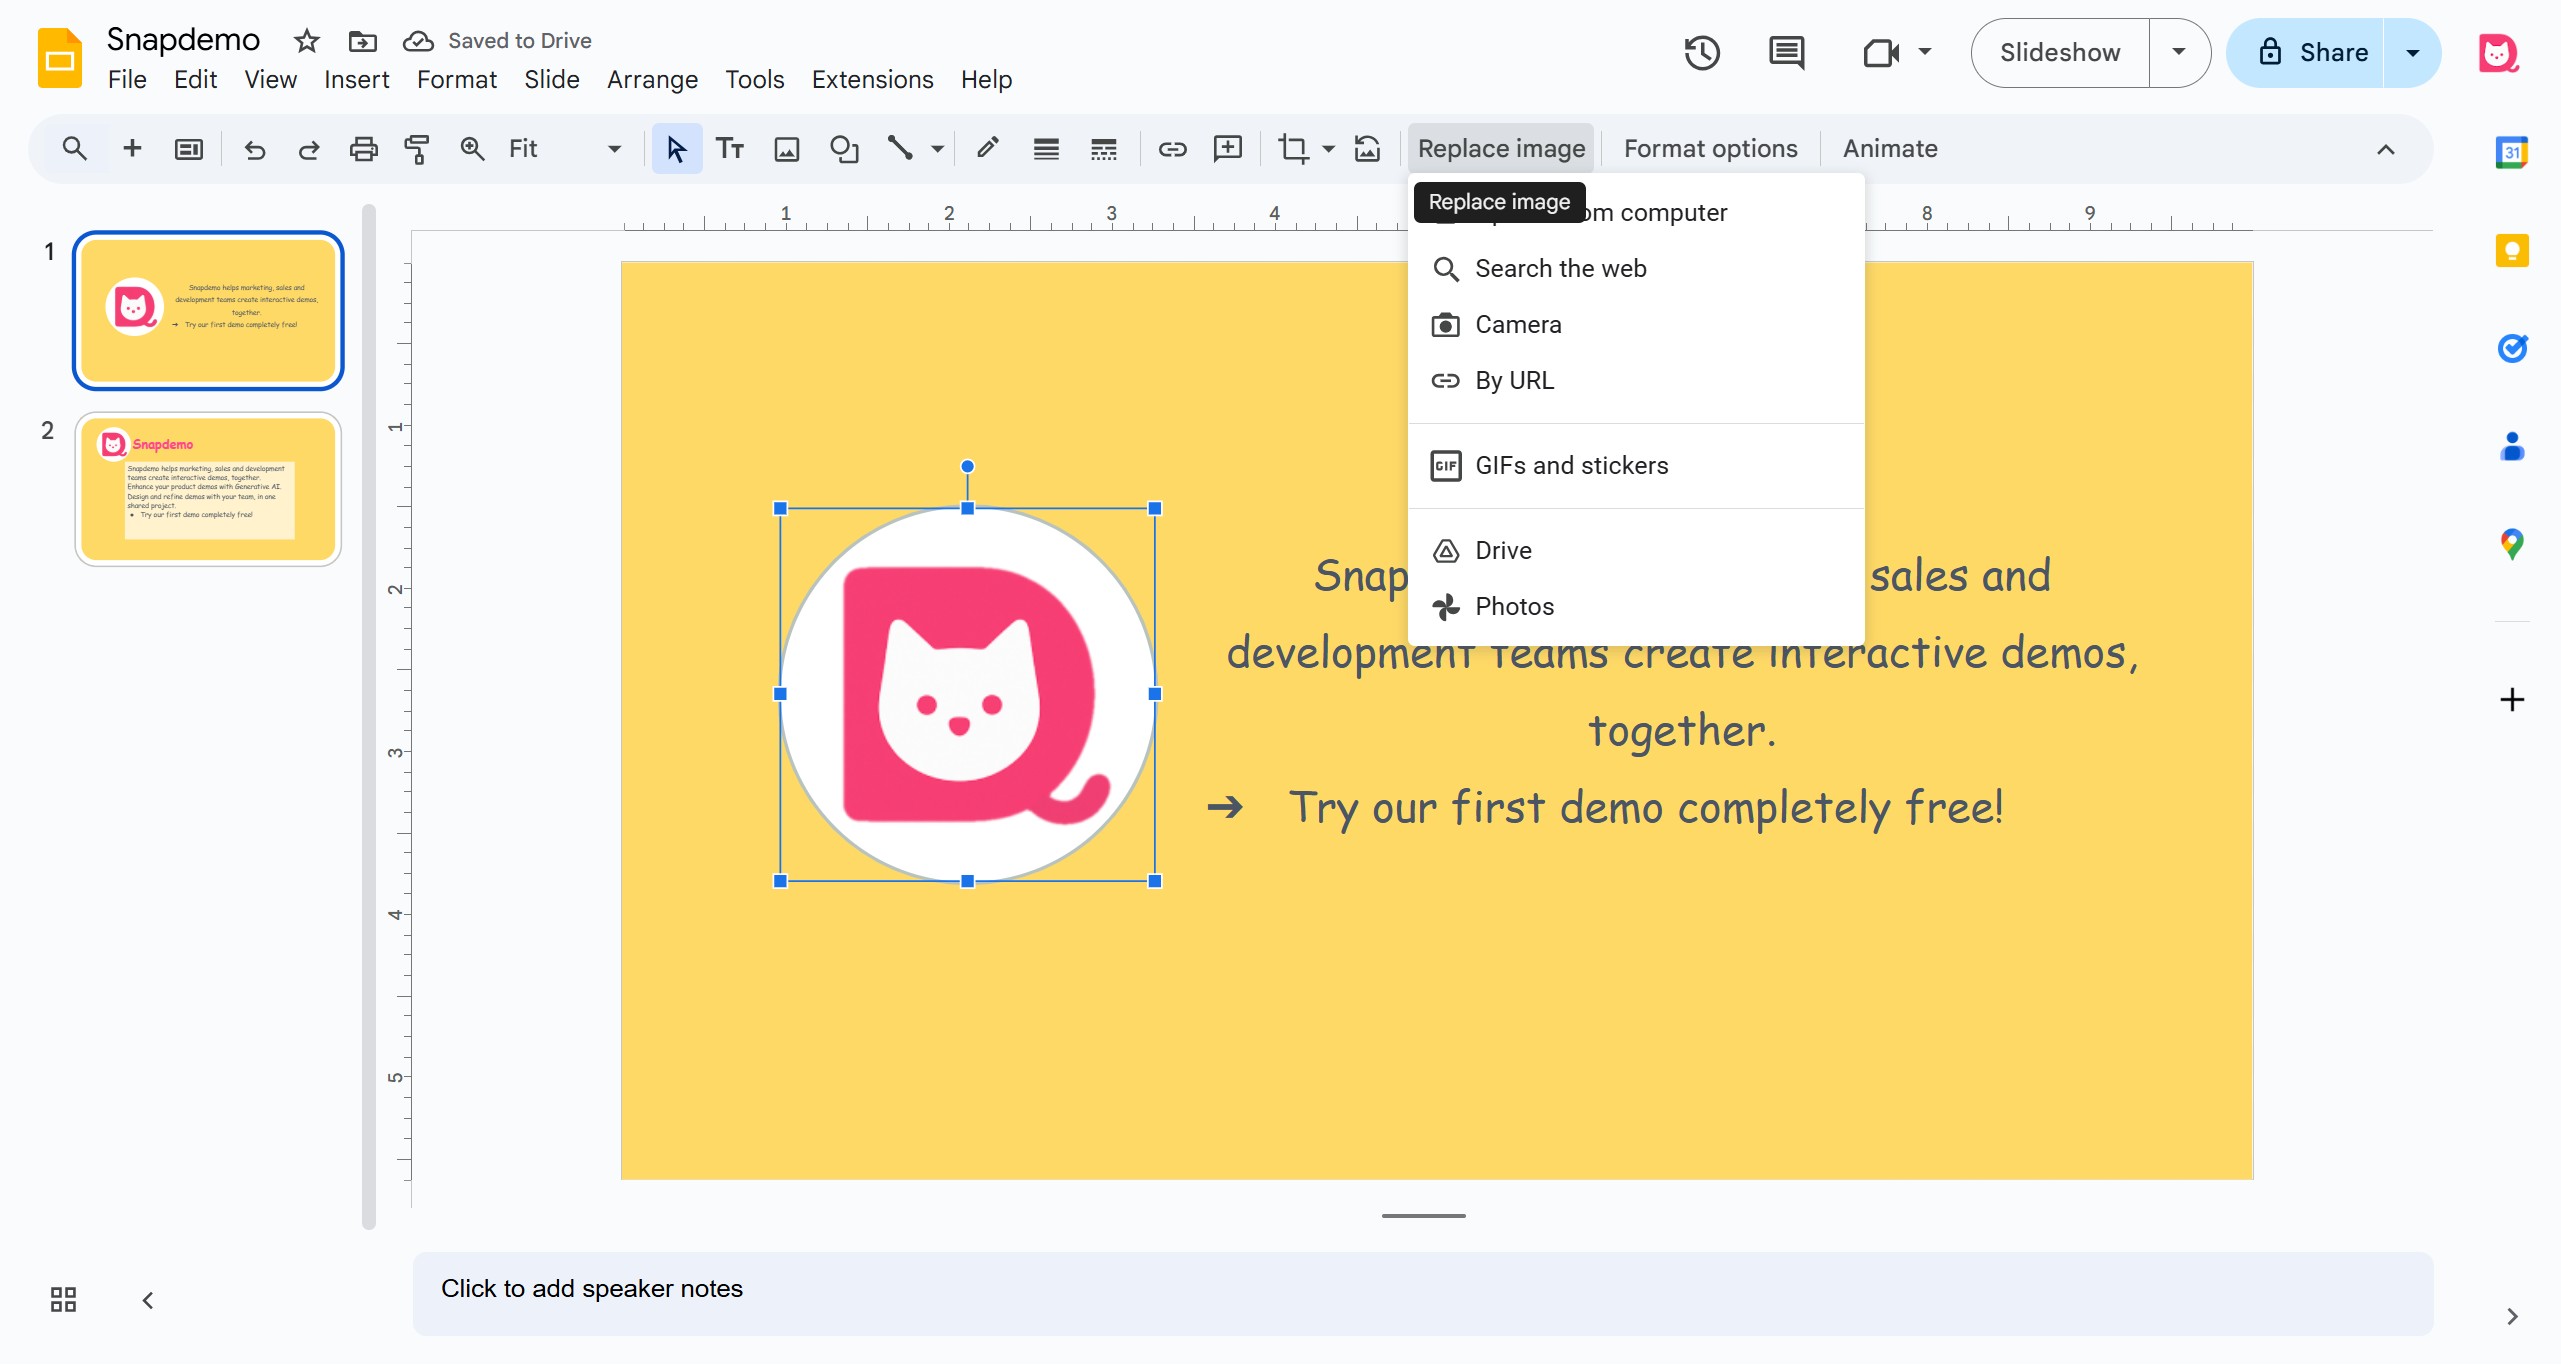The height and width of the screenshot is (1365, 2561).
Task: Pick Drive as the image source
Action: point(1635,551)
